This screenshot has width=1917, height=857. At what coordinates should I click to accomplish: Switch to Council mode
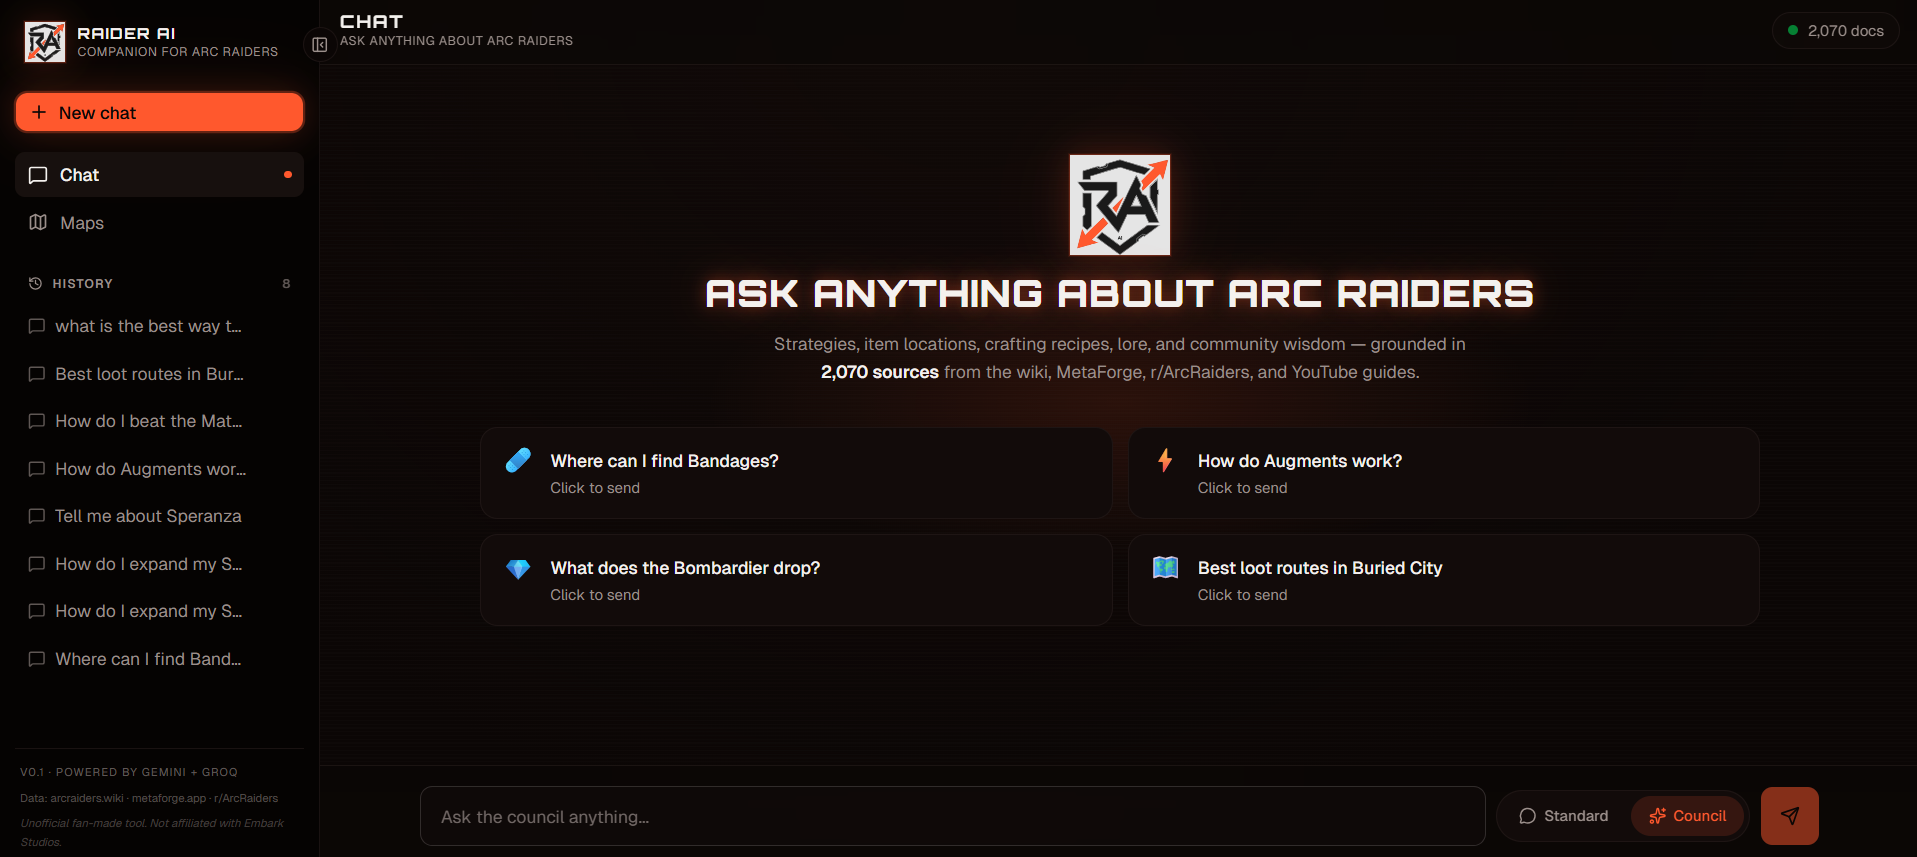(x=1687, y=816)
